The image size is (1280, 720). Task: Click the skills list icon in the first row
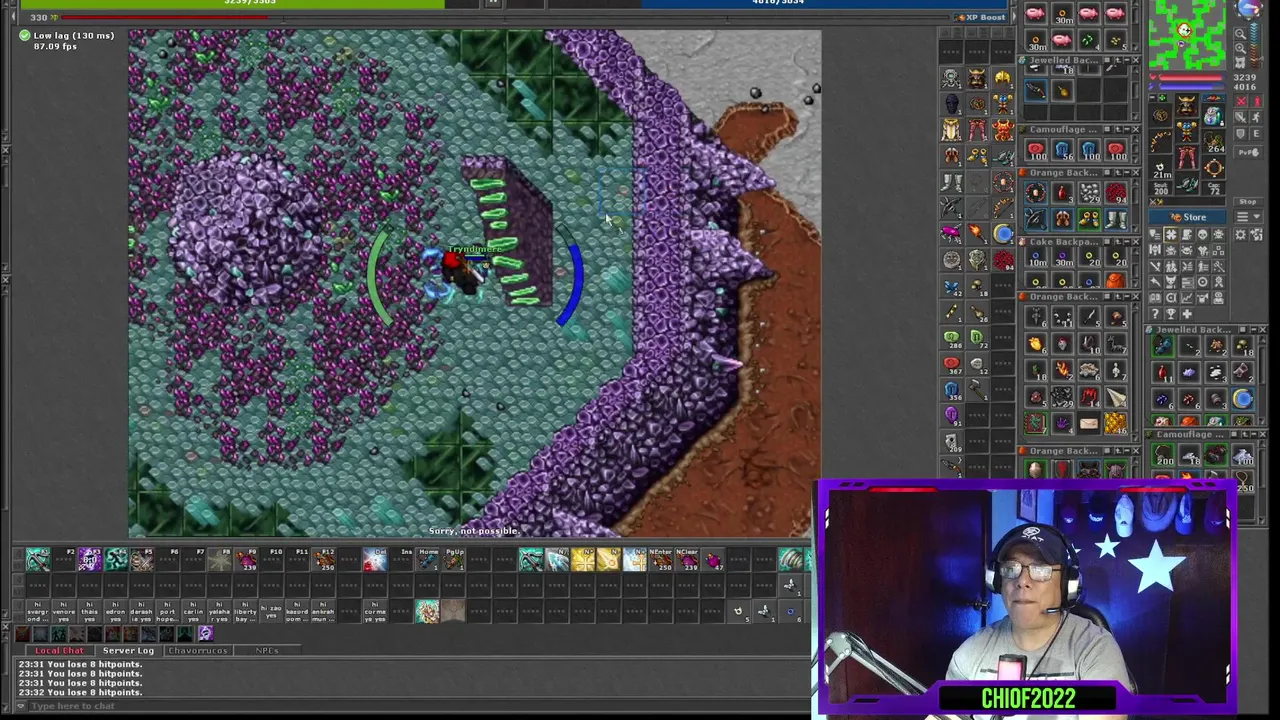tap(1155, 234)
